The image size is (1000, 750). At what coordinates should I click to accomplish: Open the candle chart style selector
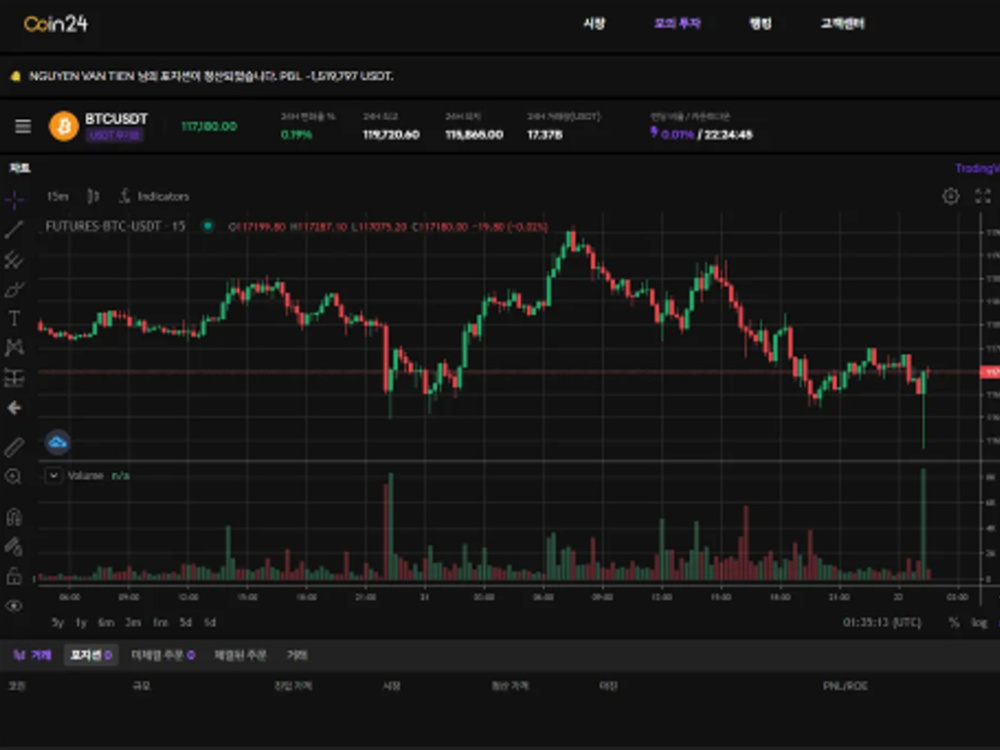[93, 196]
